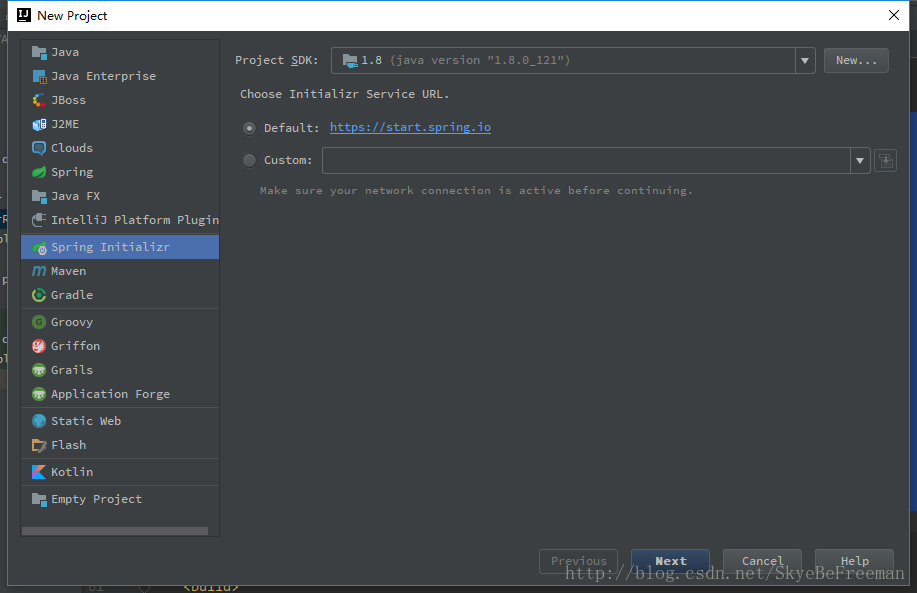This screenshot has height=593, width=917.
Task: Pick the Java FX folder icon
Action: pos(39,196)
